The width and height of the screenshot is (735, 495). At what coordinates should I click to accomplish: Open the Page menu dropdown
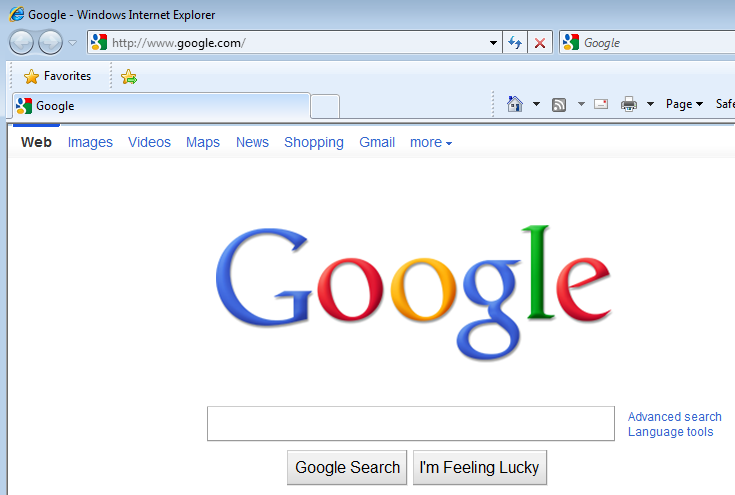click(x=684, y=104)
